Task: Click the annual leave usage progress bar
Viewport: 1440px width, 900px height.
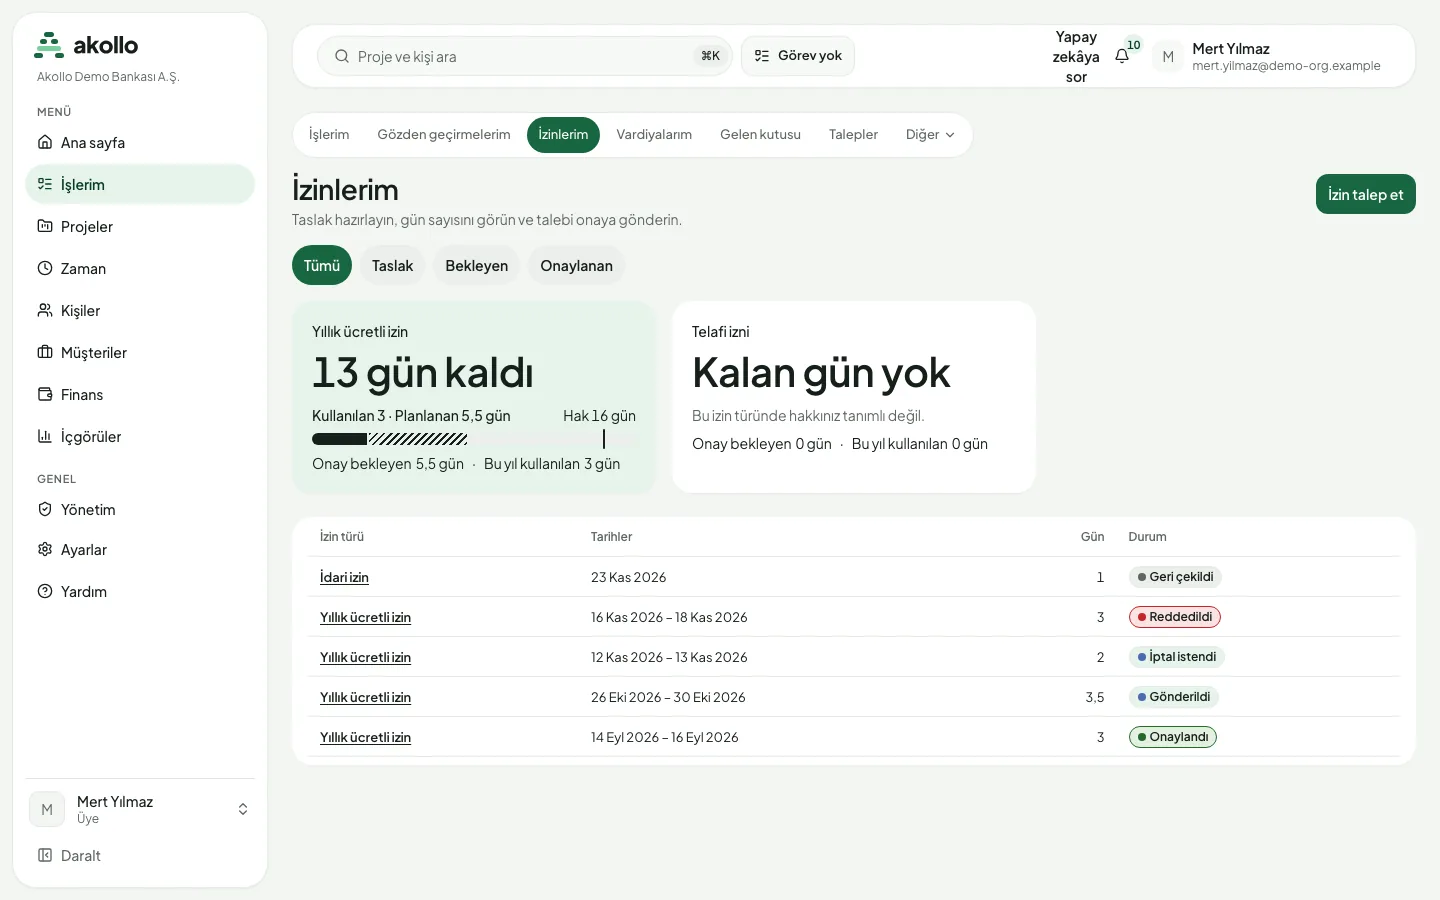Action: (474, 439)
